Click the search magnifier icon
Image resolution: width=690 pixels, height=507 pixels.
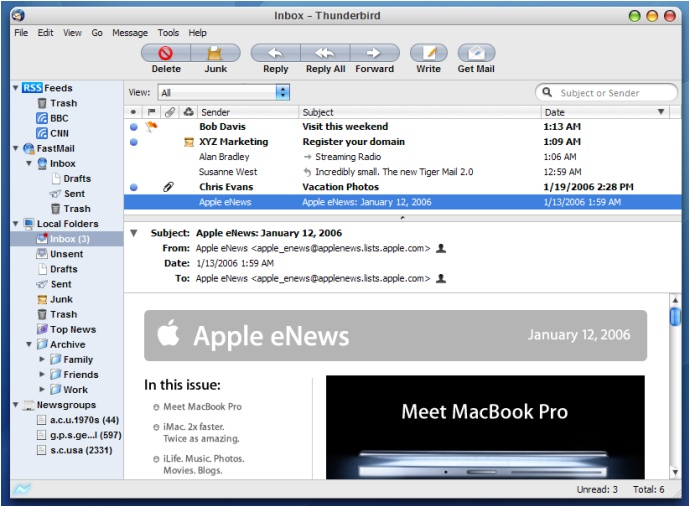[x=547, y=92]
